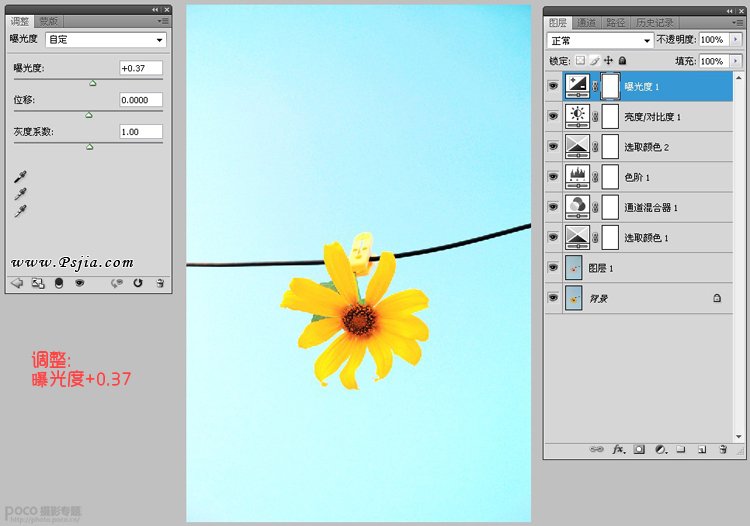Click the 位移 slider handle
Viewport: 750px width, 526px height.
[x=88, y=115]
